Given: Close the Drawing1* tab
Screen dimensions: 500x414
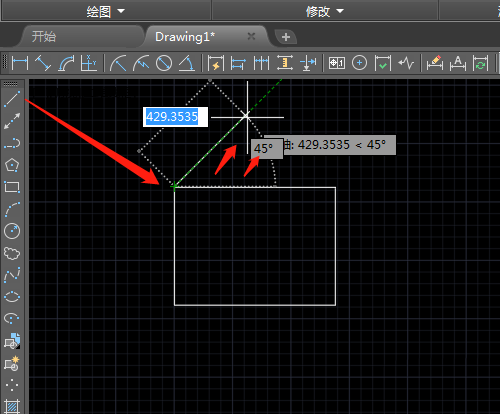Looking at the screenshot, I should [251, 36].
